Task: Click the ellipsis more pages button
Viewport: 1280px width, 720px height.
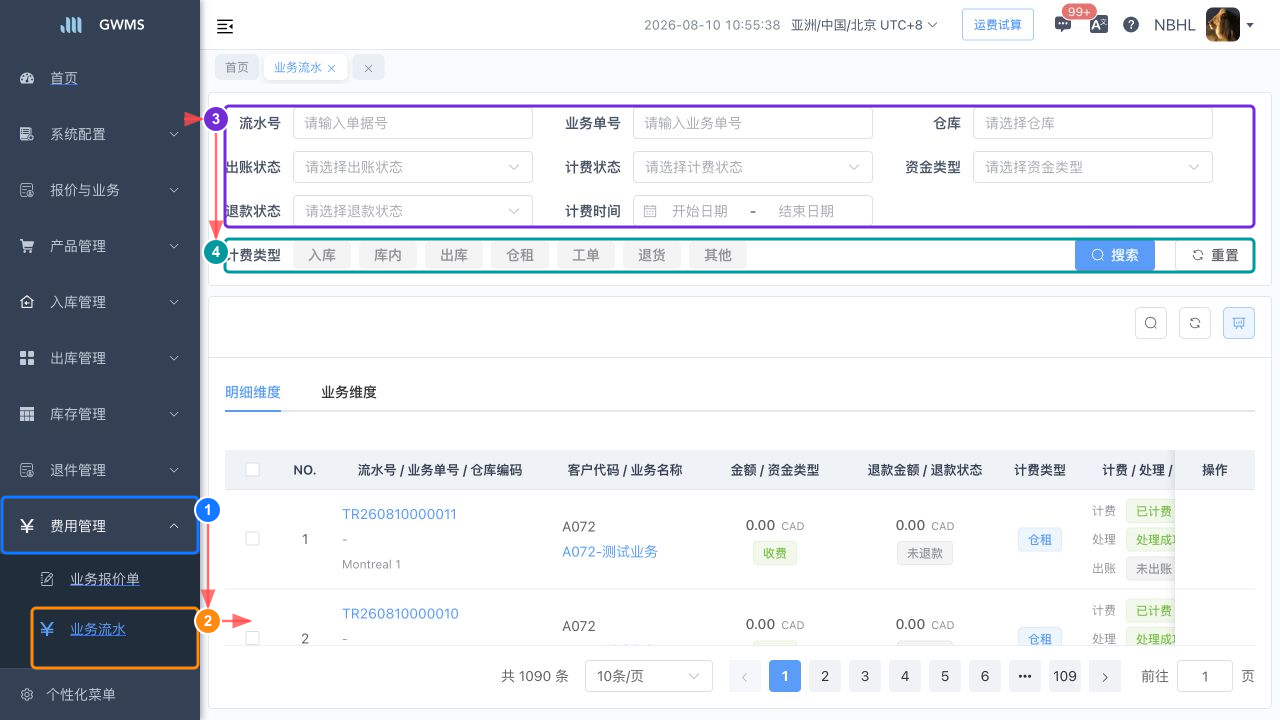Action: (x=1025, y=677)
